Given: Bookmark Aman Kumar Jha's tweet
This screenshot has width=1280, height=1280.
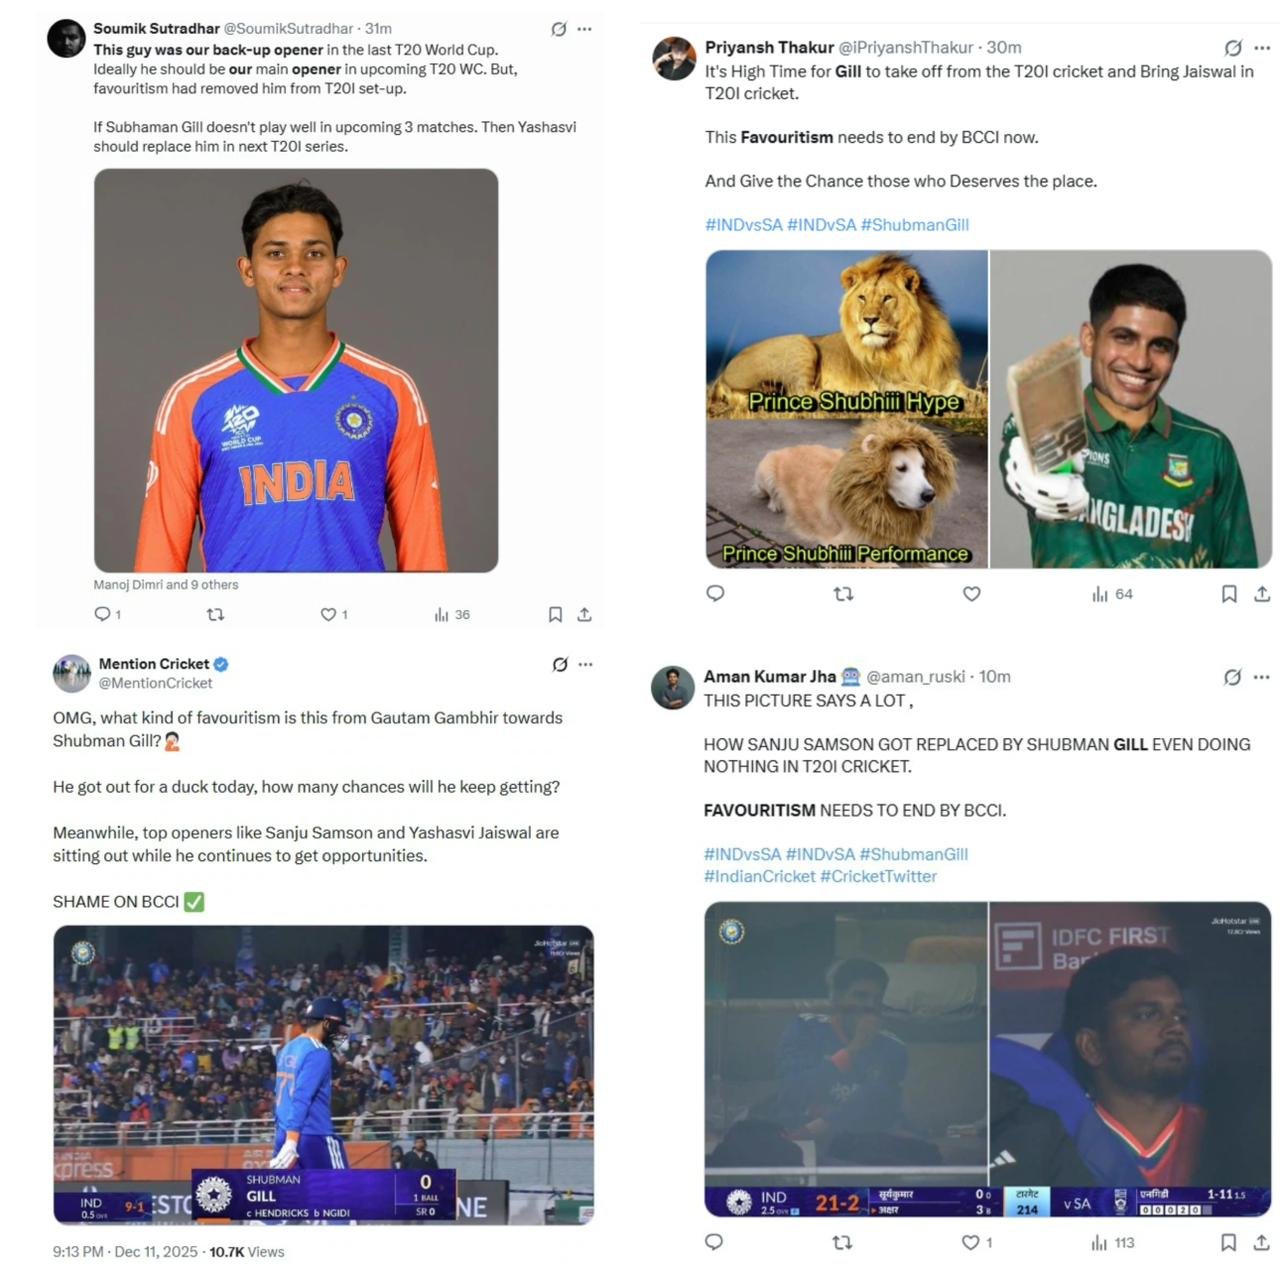Looking at the screenshot, I should pyautogui.click(x=1229, y=1242).
